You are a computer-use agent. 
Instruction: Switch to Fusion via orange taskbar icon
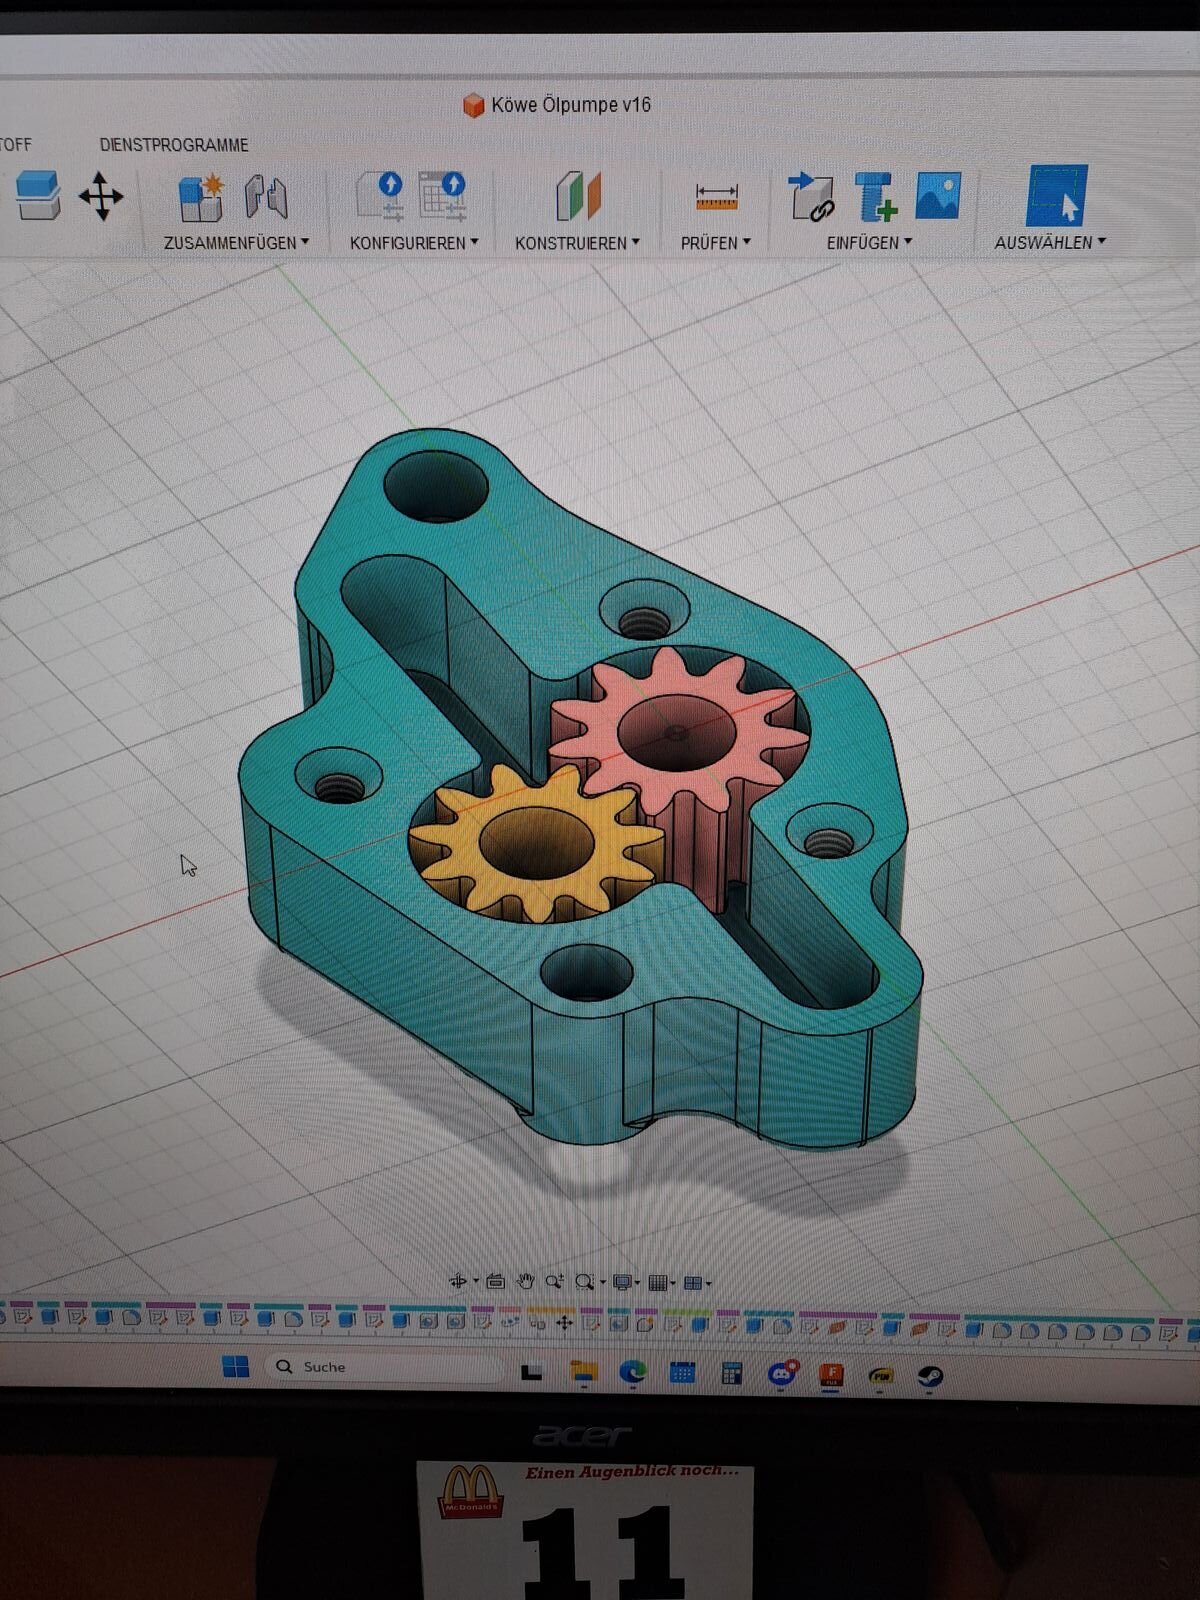point(831,1375)
